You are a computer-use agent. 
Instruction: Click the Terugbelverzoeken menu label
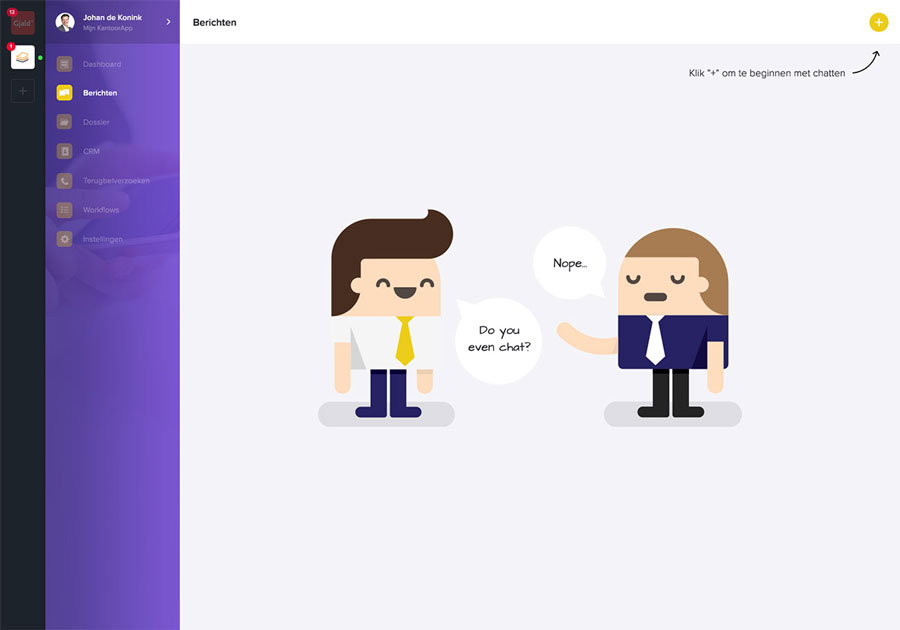pos(116,181)
